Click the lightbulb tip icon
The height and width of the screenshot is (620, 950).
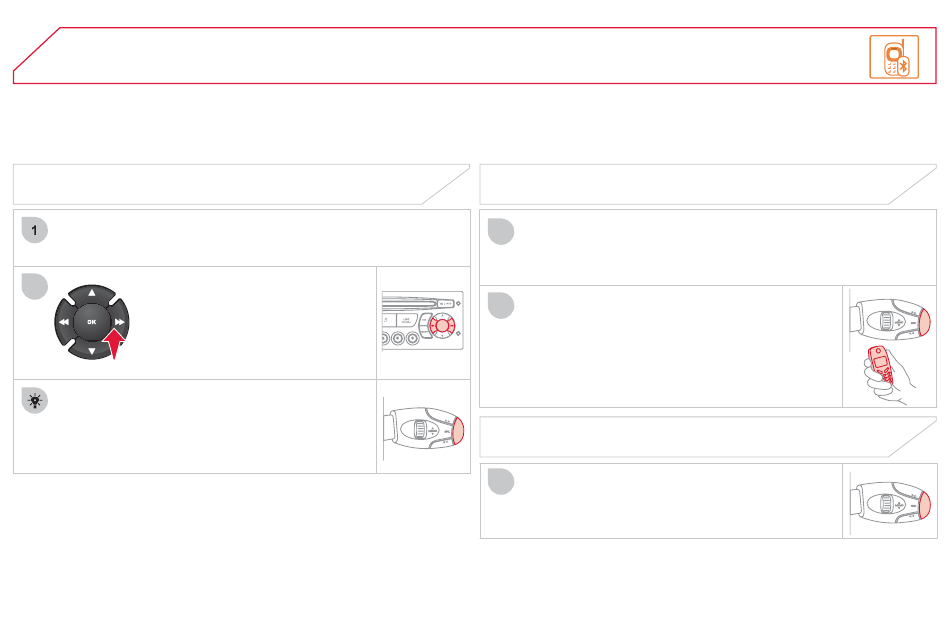point(35,401)
